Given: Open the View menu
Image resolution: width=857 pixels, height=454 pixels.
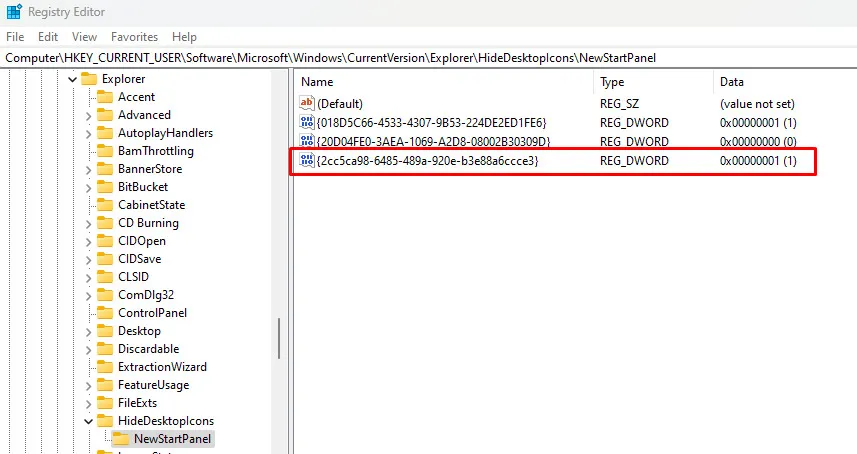Looking at the screenshot, I should [84, 37].
